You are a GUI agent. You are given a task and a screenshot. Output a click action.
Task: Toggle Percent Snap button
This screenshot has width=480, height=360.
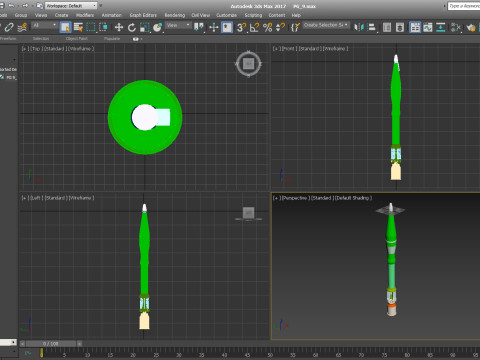point(267,27)
